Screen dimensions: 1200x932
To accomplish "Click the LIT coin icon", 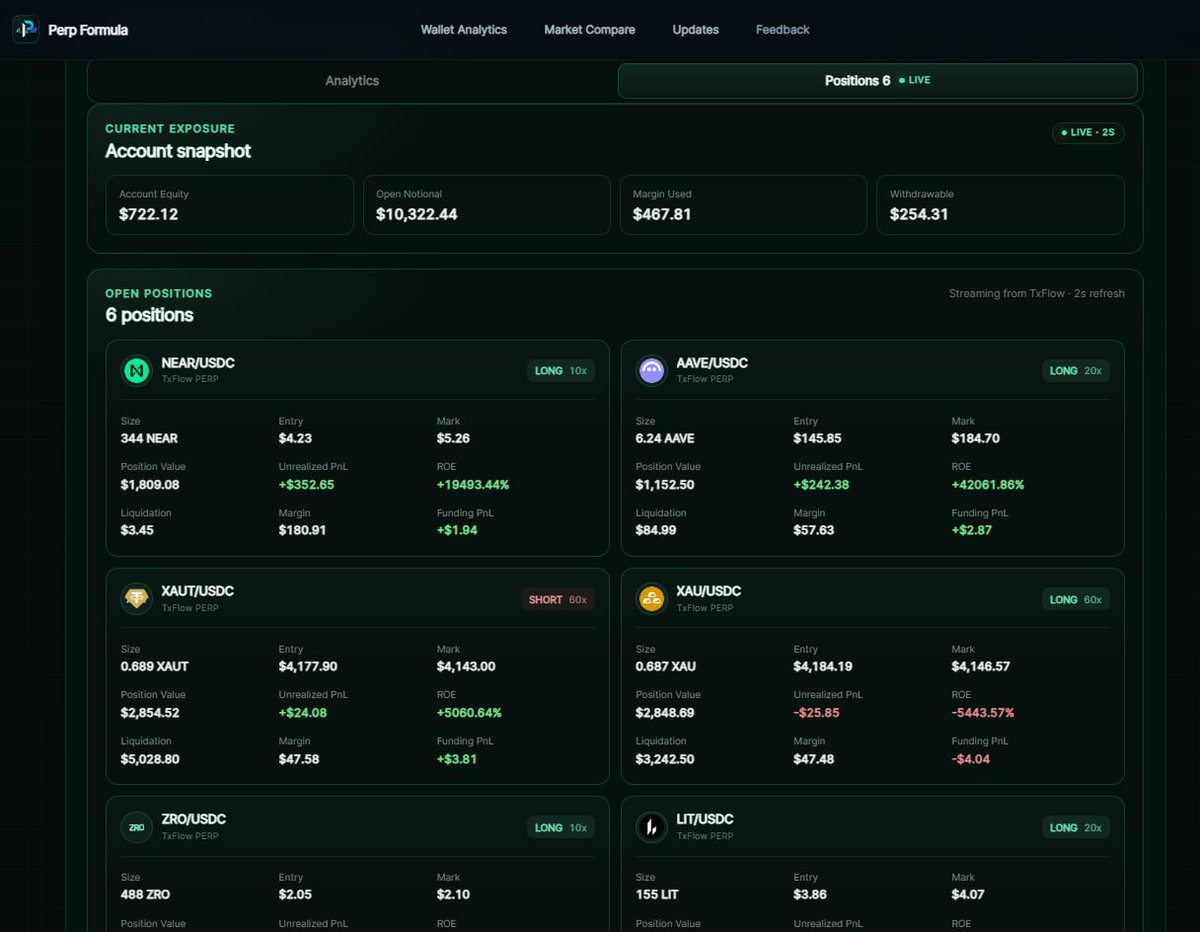I will (x=652, y=827).
